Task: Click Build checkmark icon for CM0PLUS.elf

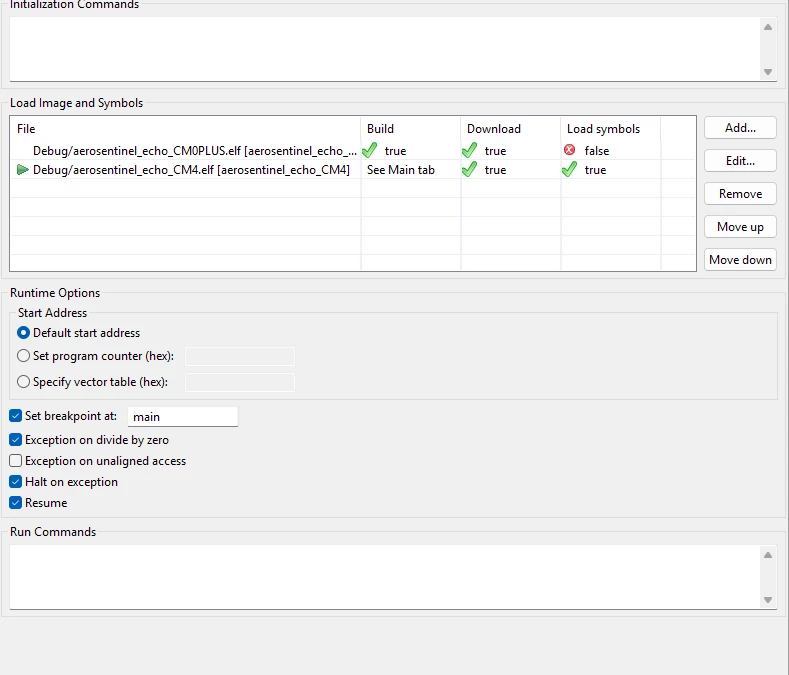Action: point(370,150)
